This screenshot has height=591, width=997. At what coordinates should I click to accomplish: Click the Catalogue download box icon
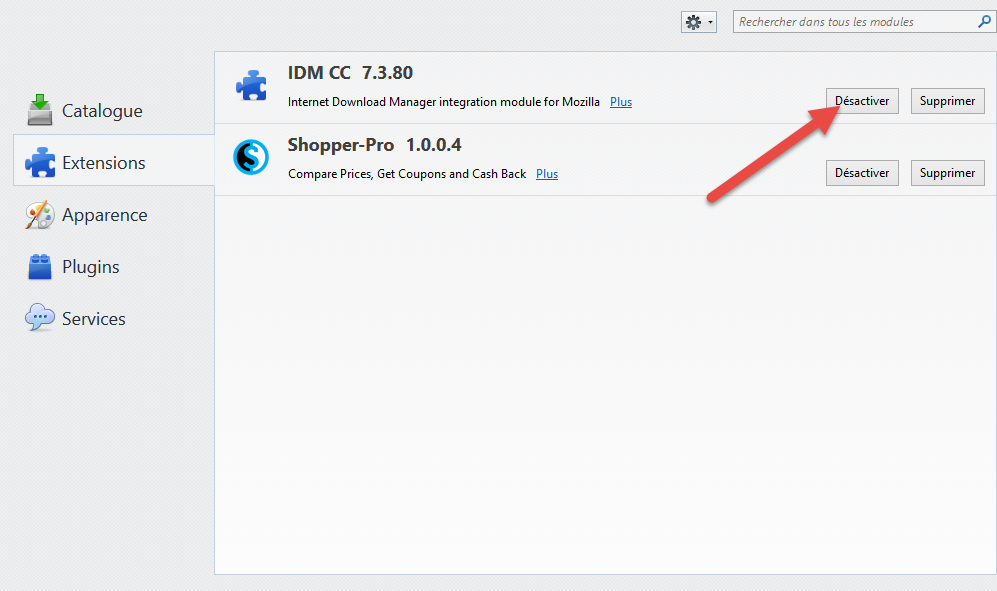(x=39, y=110)
